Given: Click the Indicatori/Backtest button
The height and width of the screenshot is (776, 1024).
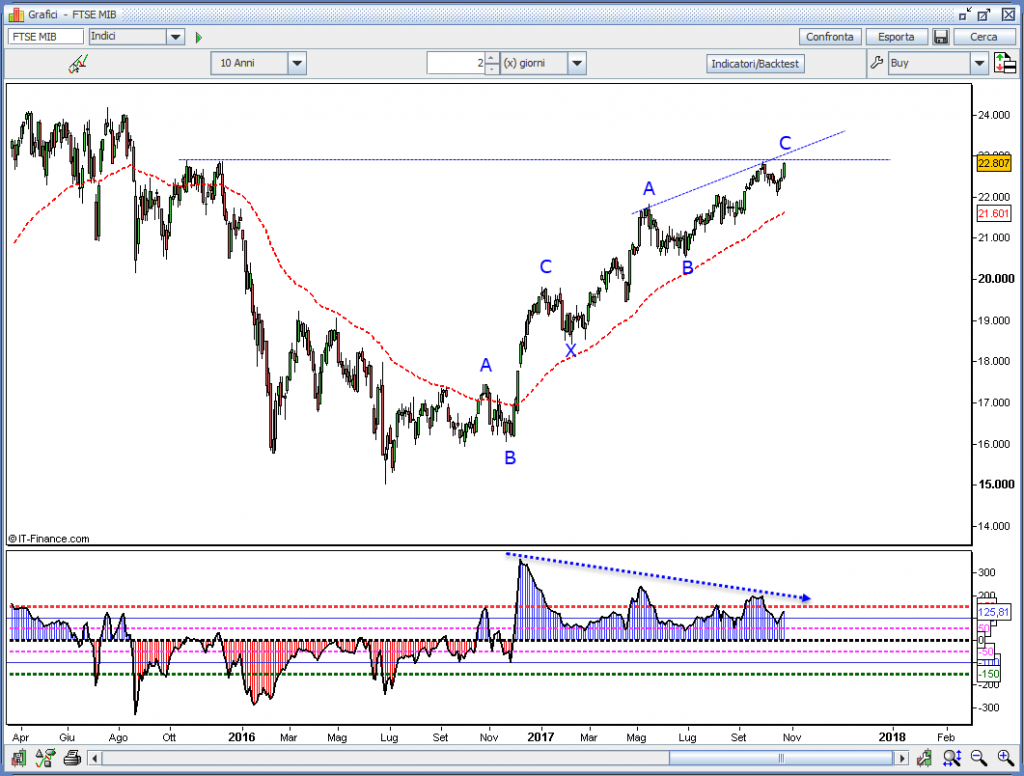Looking at the screenshot, I should click(x=755, y=63).
